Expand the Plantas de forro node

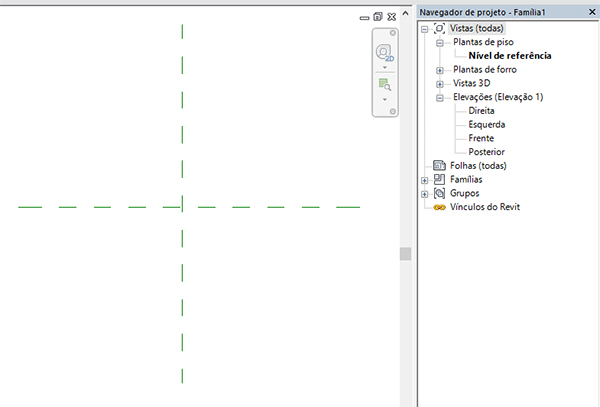coord(439,70)
